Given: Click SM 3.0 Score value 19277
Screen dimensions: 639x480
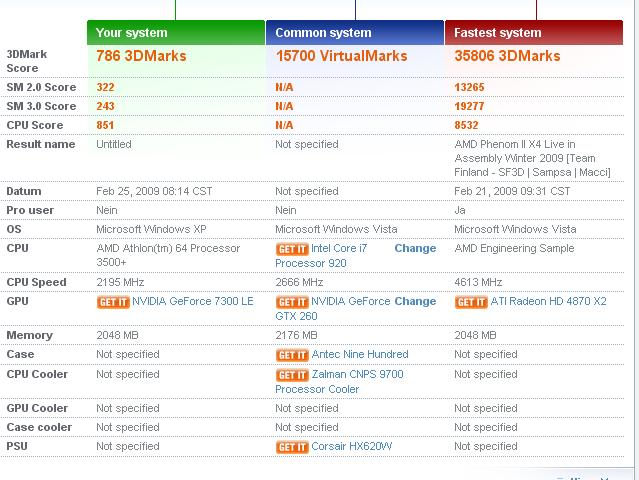Looking at the screenshot, I should coord(469,106).
